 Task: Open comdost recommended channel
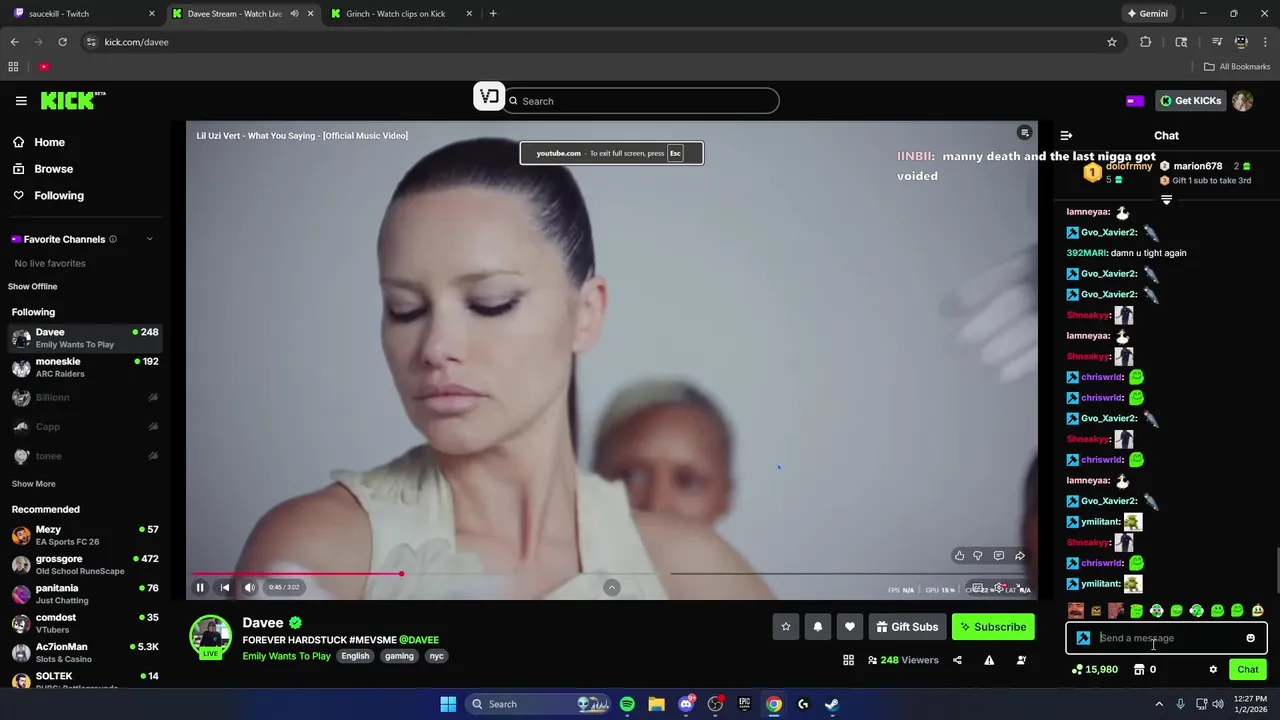tap(85, 624)
